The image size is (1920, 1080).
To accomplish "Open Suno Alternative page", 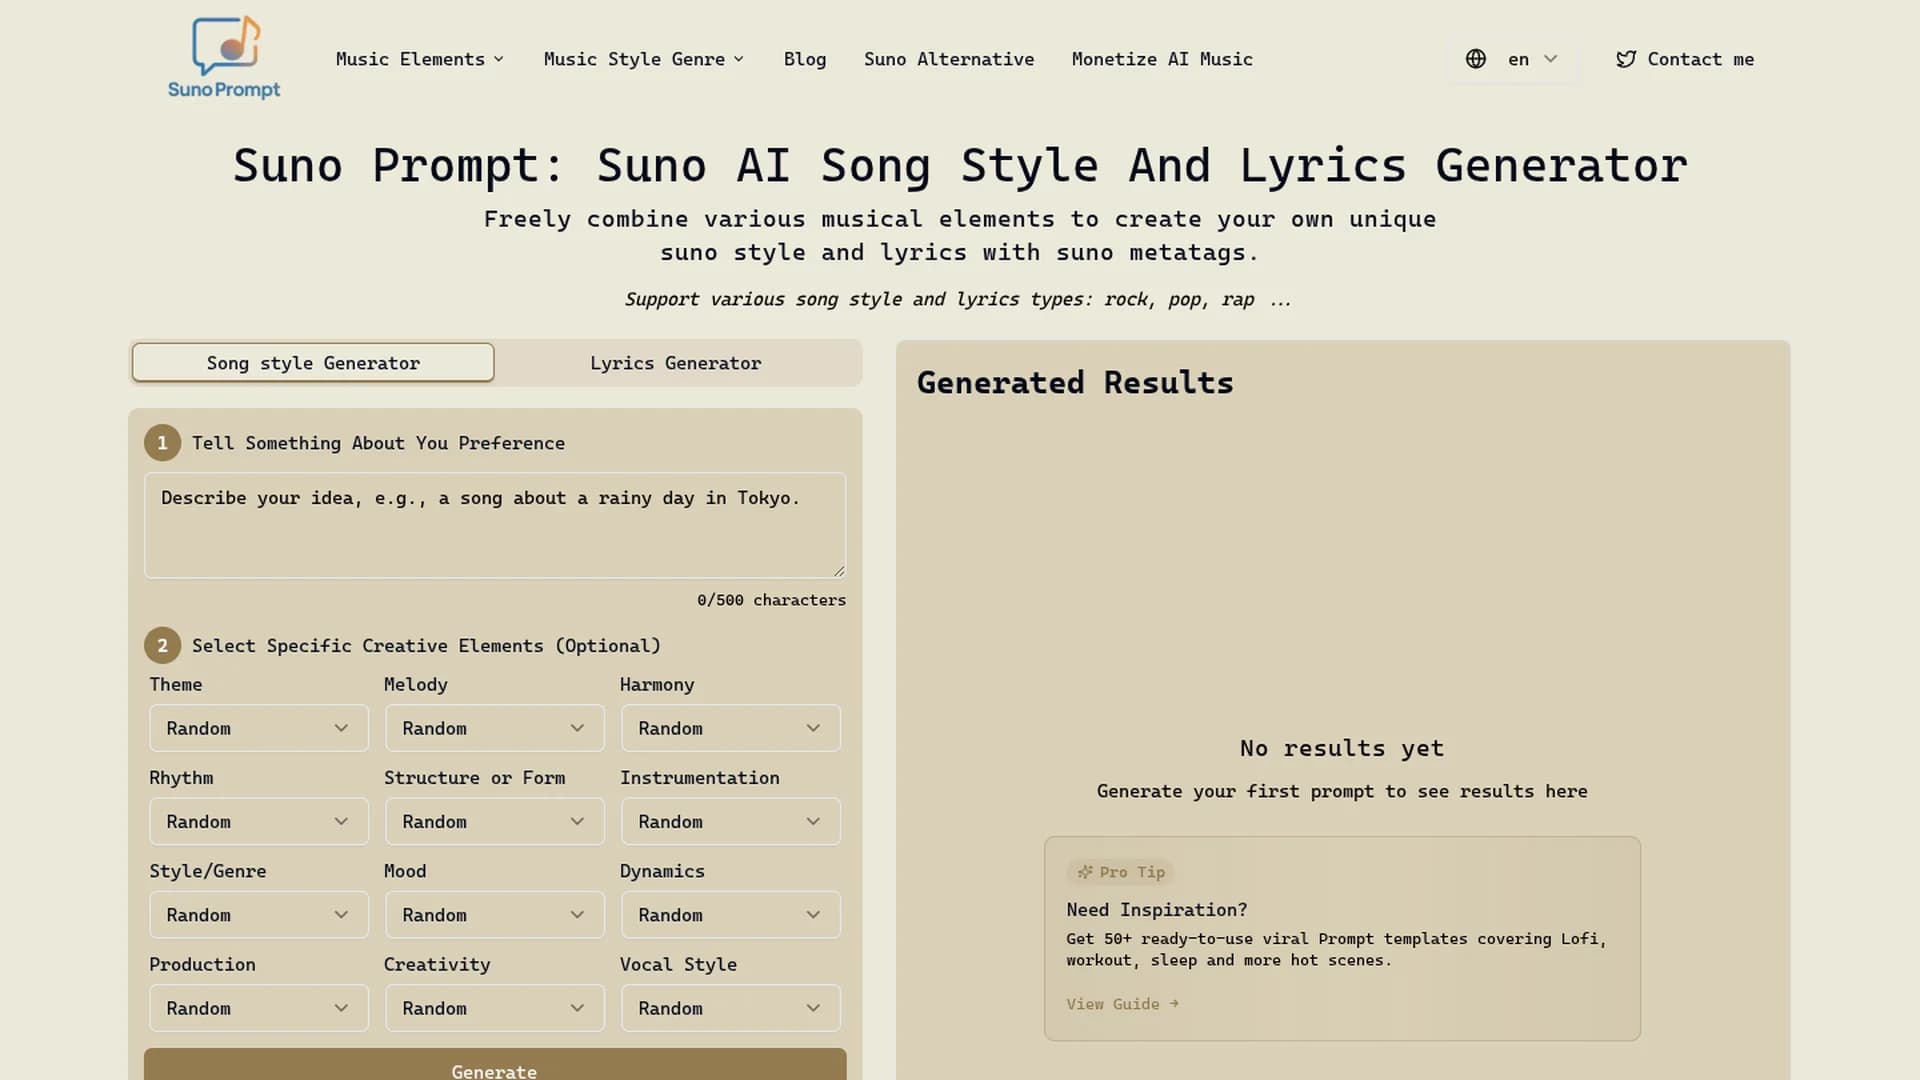I will point(949,59).
